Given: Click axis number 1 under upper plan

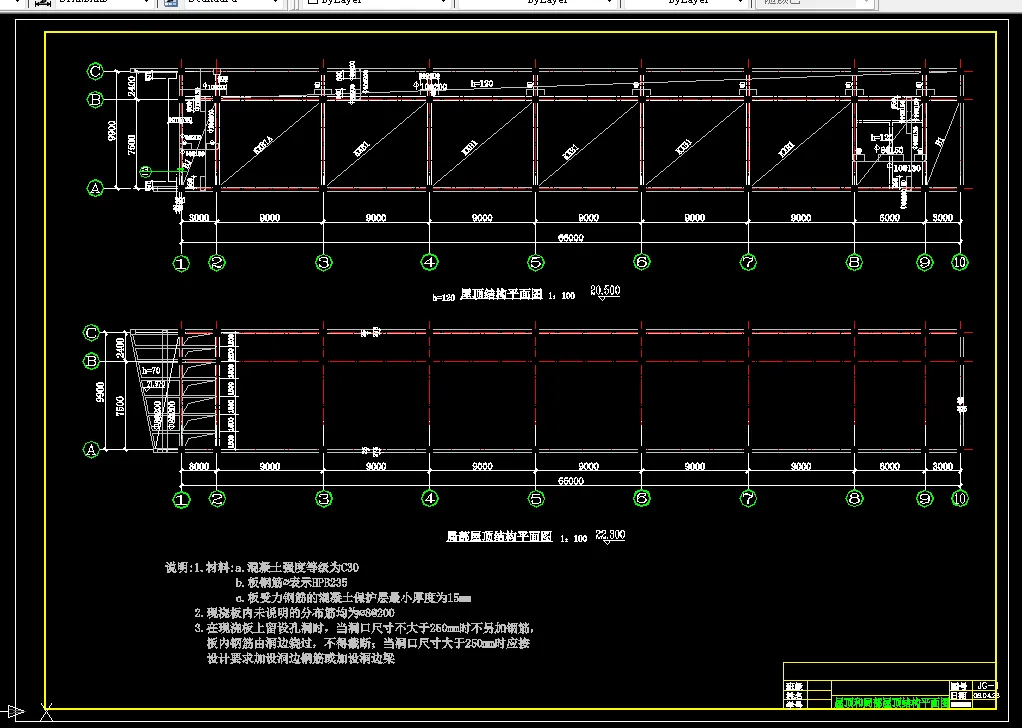Looking at the screenshot, I should coord(181,263).
